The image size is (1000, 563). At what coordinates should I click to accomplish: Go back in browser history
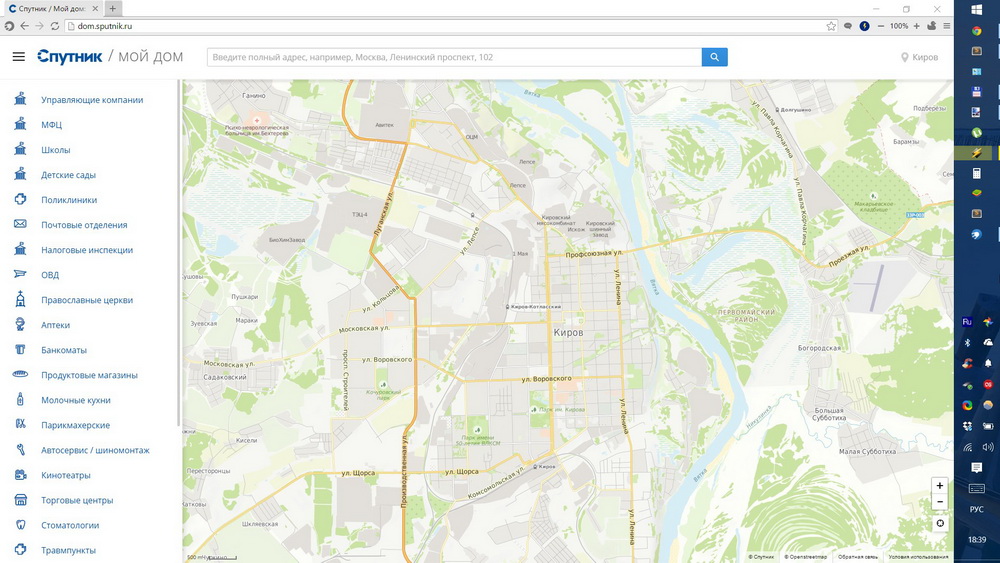pyautogui.click(x=24, y=26)
